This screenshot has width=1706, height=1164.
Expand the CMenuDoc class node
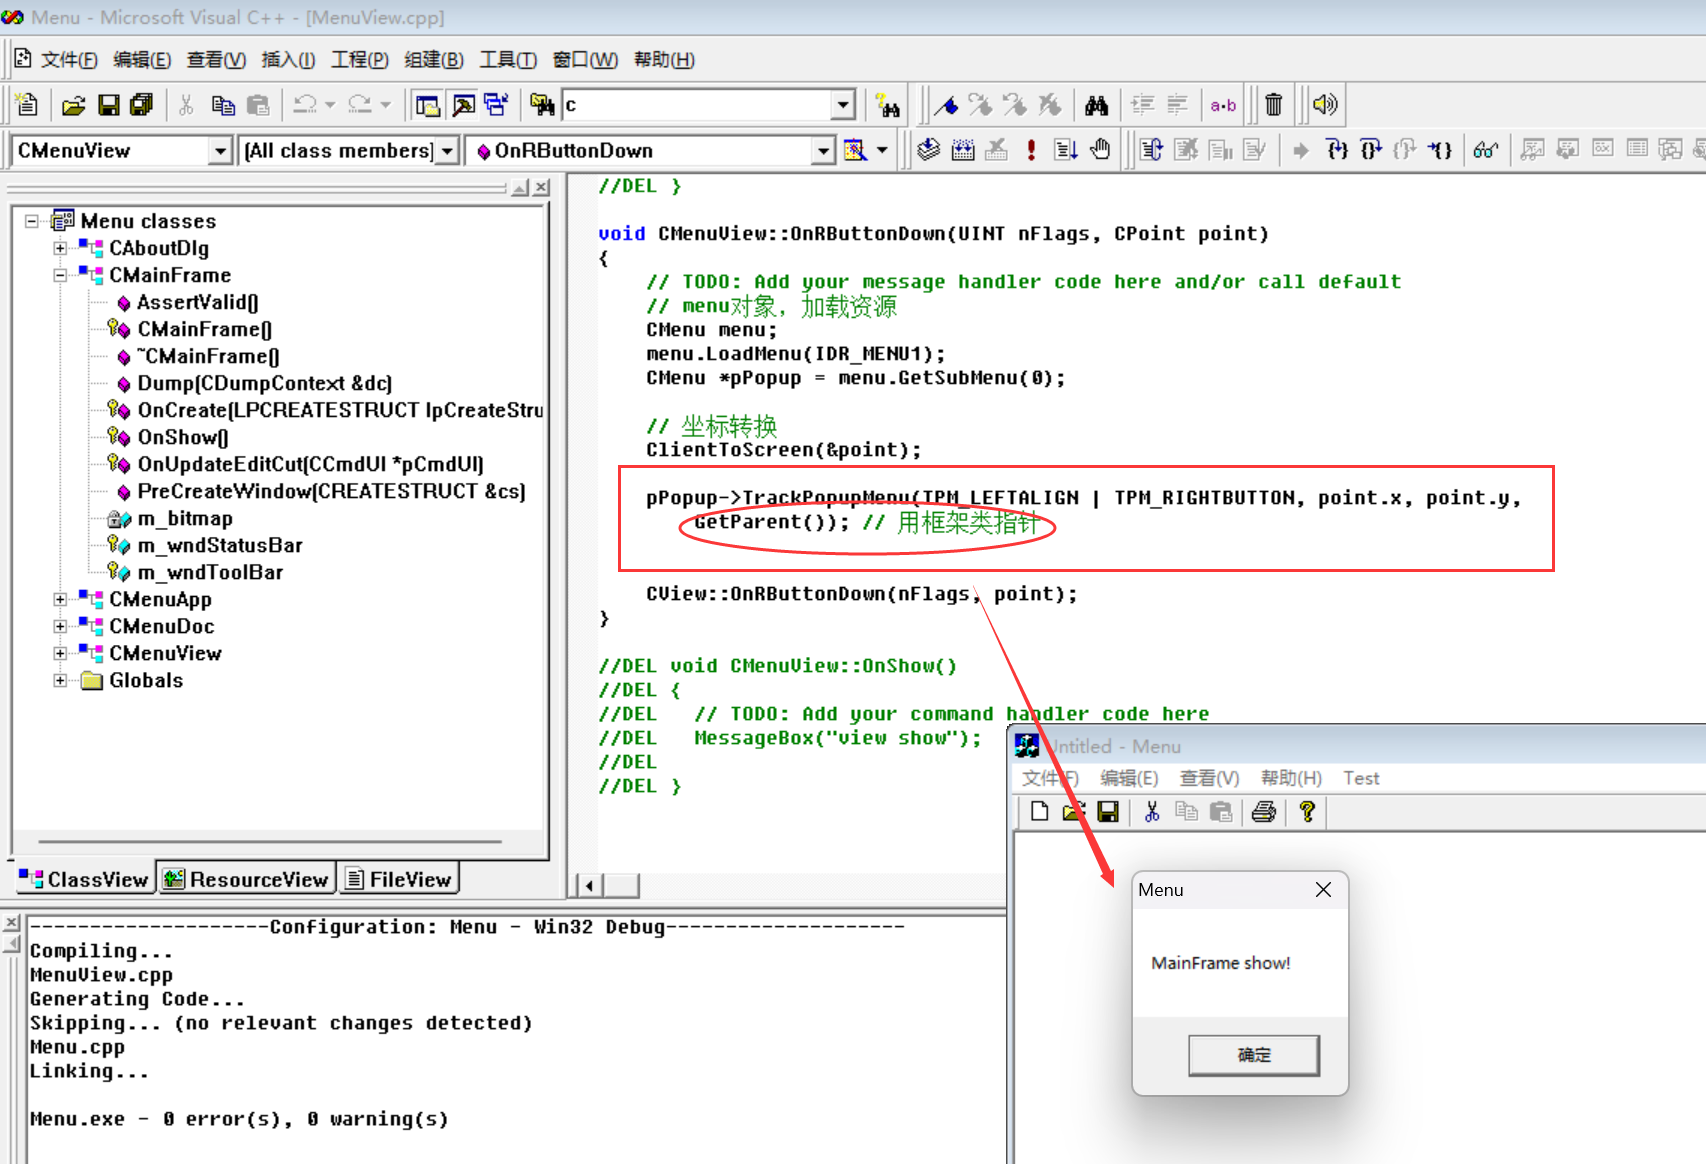click(x=60, y=626)
